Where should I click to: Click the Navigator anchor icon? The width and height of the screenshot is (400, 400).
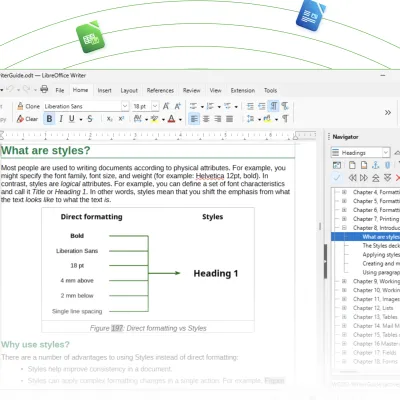pyautogui.click(x=376, y=165)
